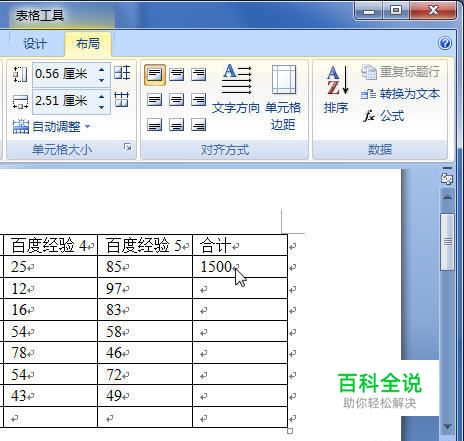The image size is (464, 441).
Task: Click the cell containing 78
Action: [50, 353]
